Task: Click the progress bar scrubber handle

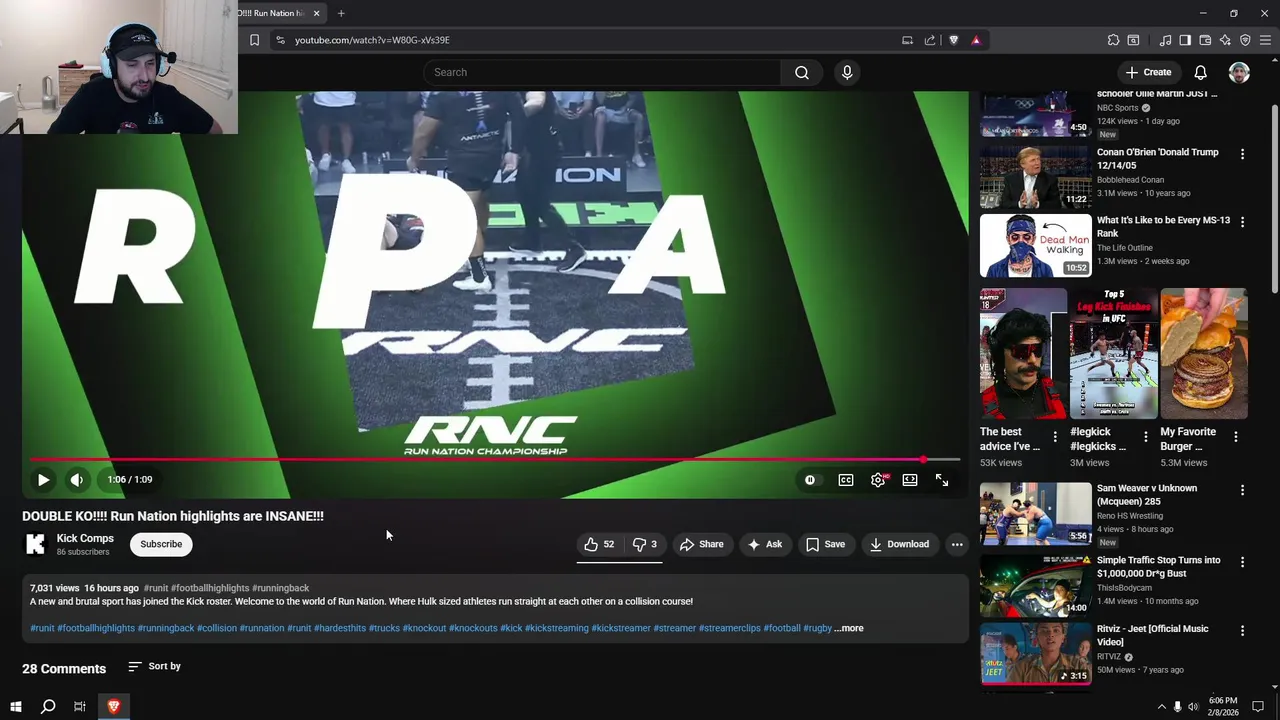Action: click(x=923, y=460)
